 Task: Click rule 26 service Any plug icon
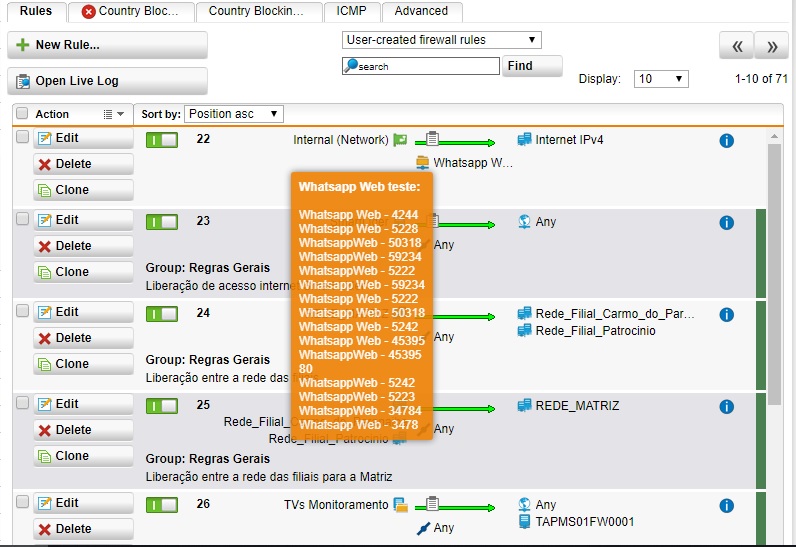pyautogui.click(x=423, y=528)
